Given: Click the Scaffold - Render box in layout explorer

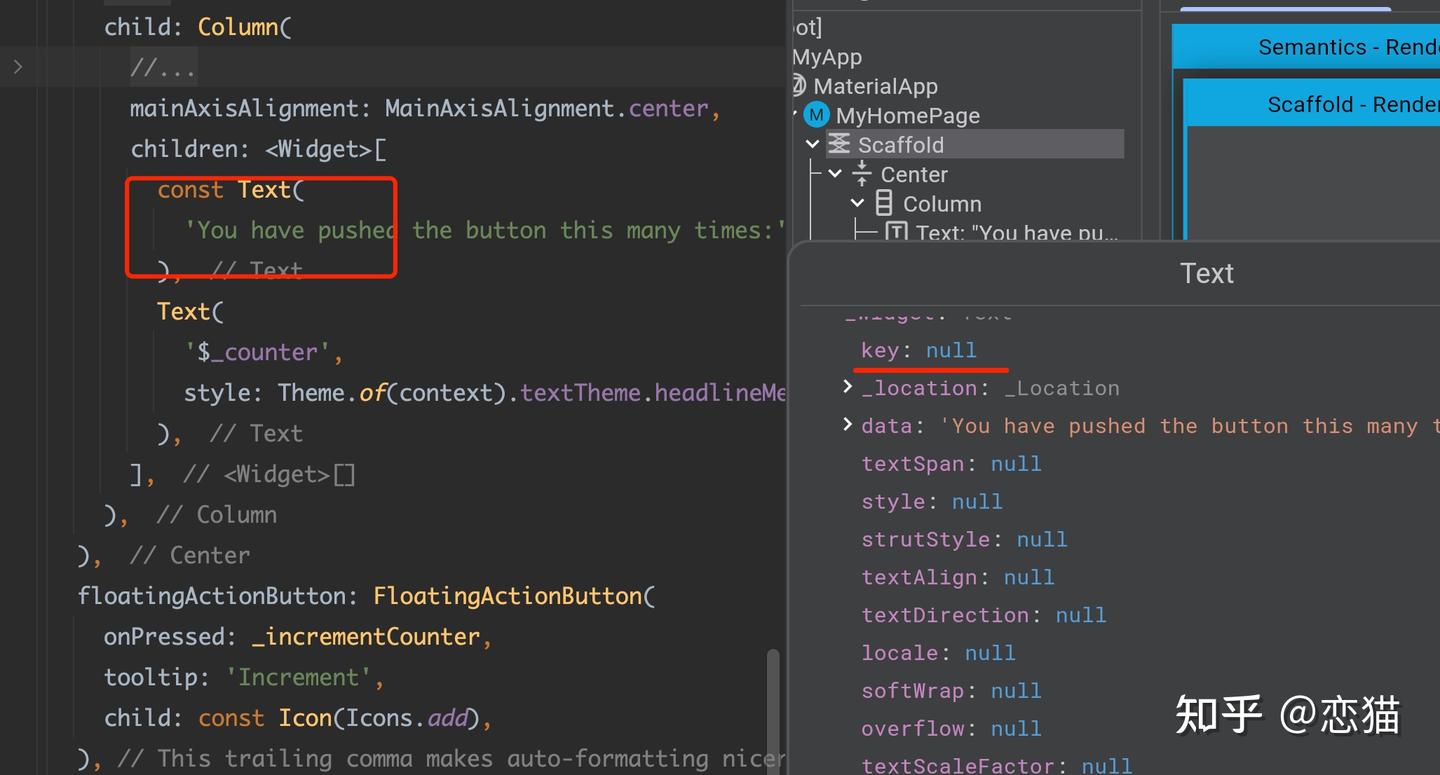Looking at the screenshot, I should [x=1312, y=104].
